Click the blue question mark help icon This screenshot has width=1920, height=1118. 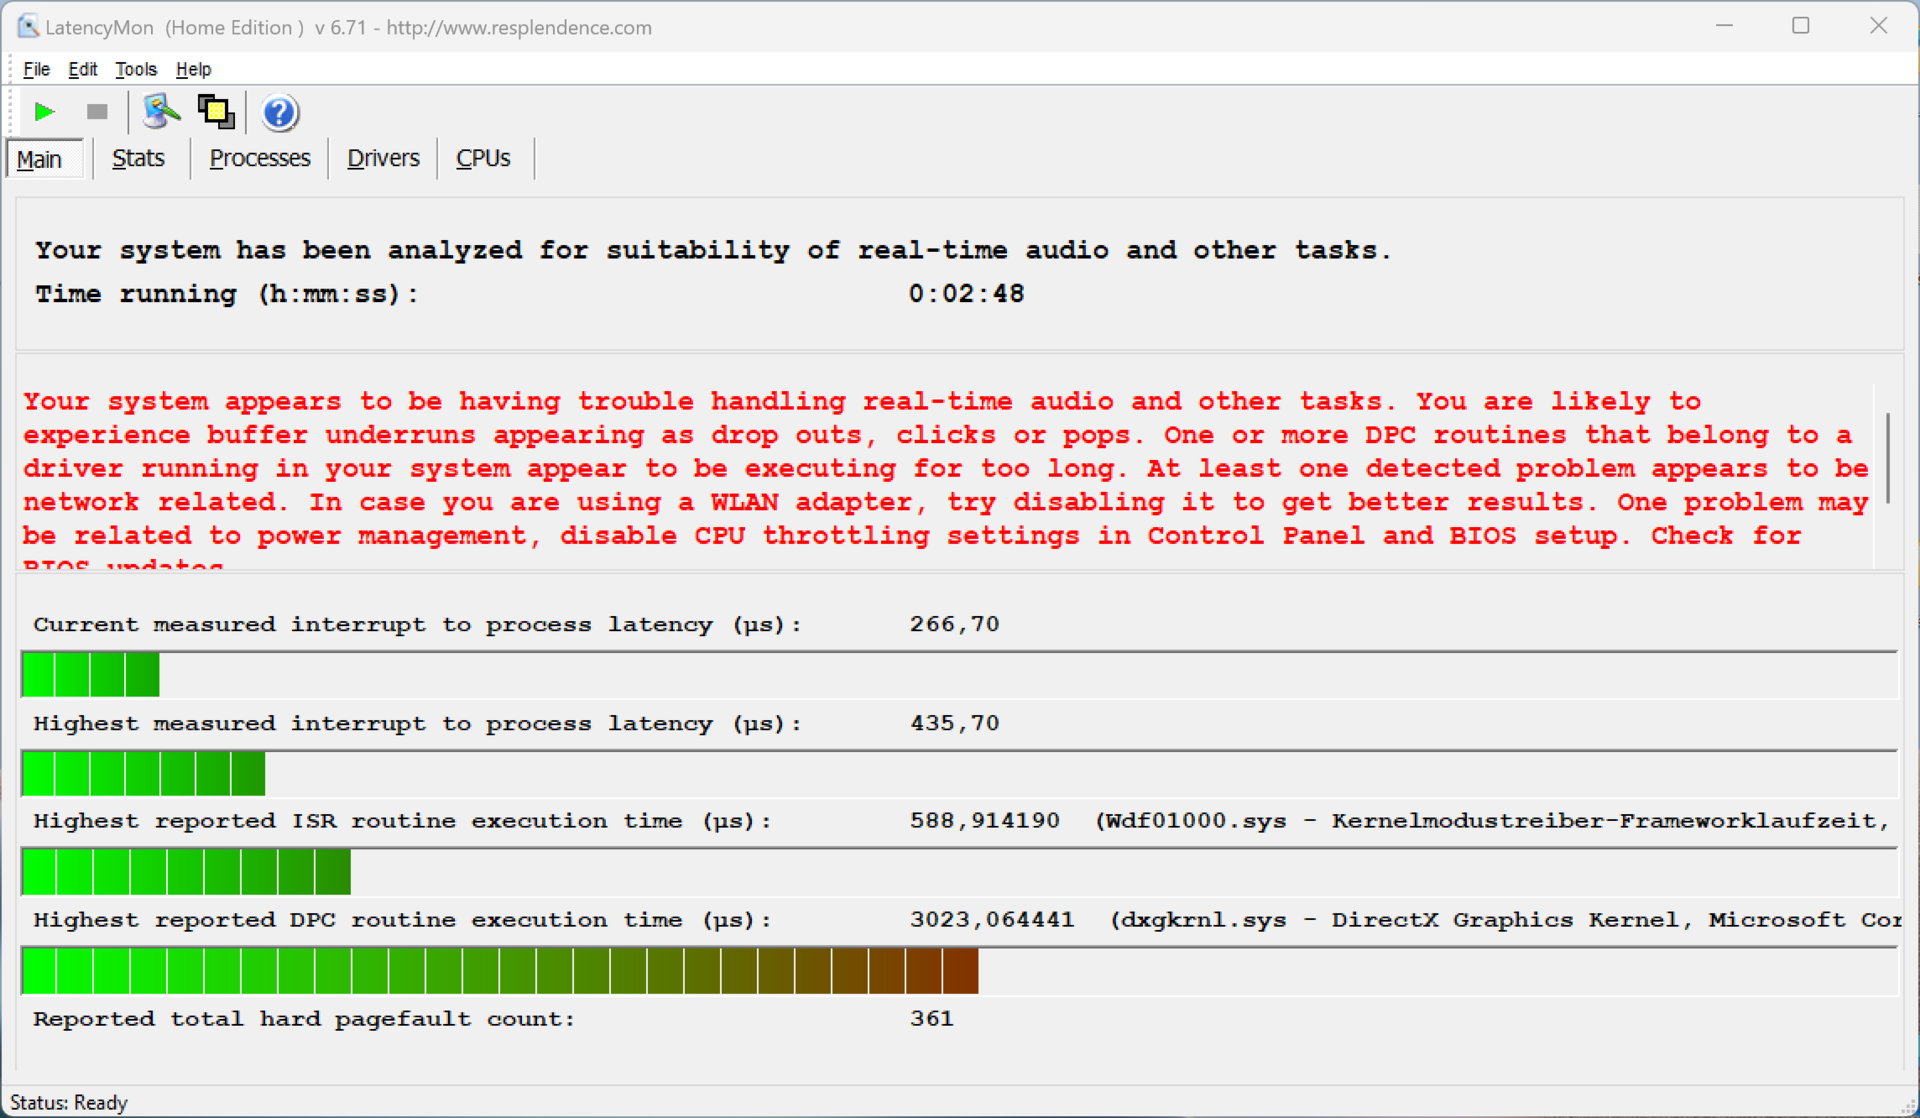(280, 113)
